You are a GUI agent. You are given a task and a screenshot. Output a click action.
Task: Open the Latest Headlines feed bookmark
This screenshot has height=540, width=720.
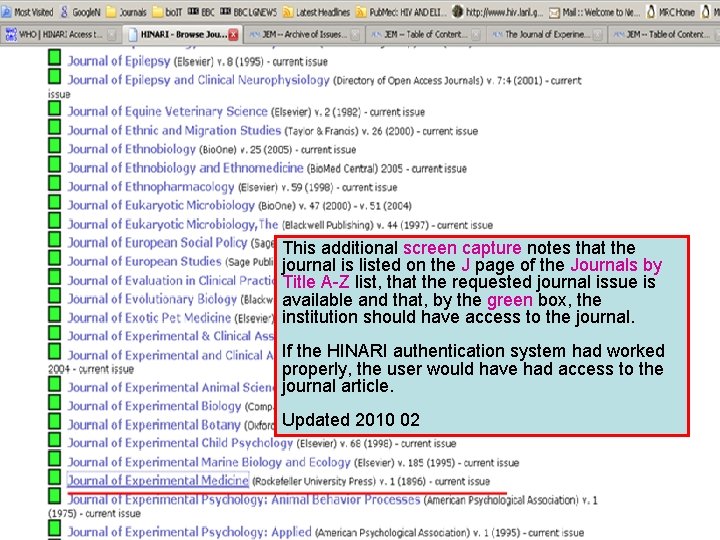point(316,12)
